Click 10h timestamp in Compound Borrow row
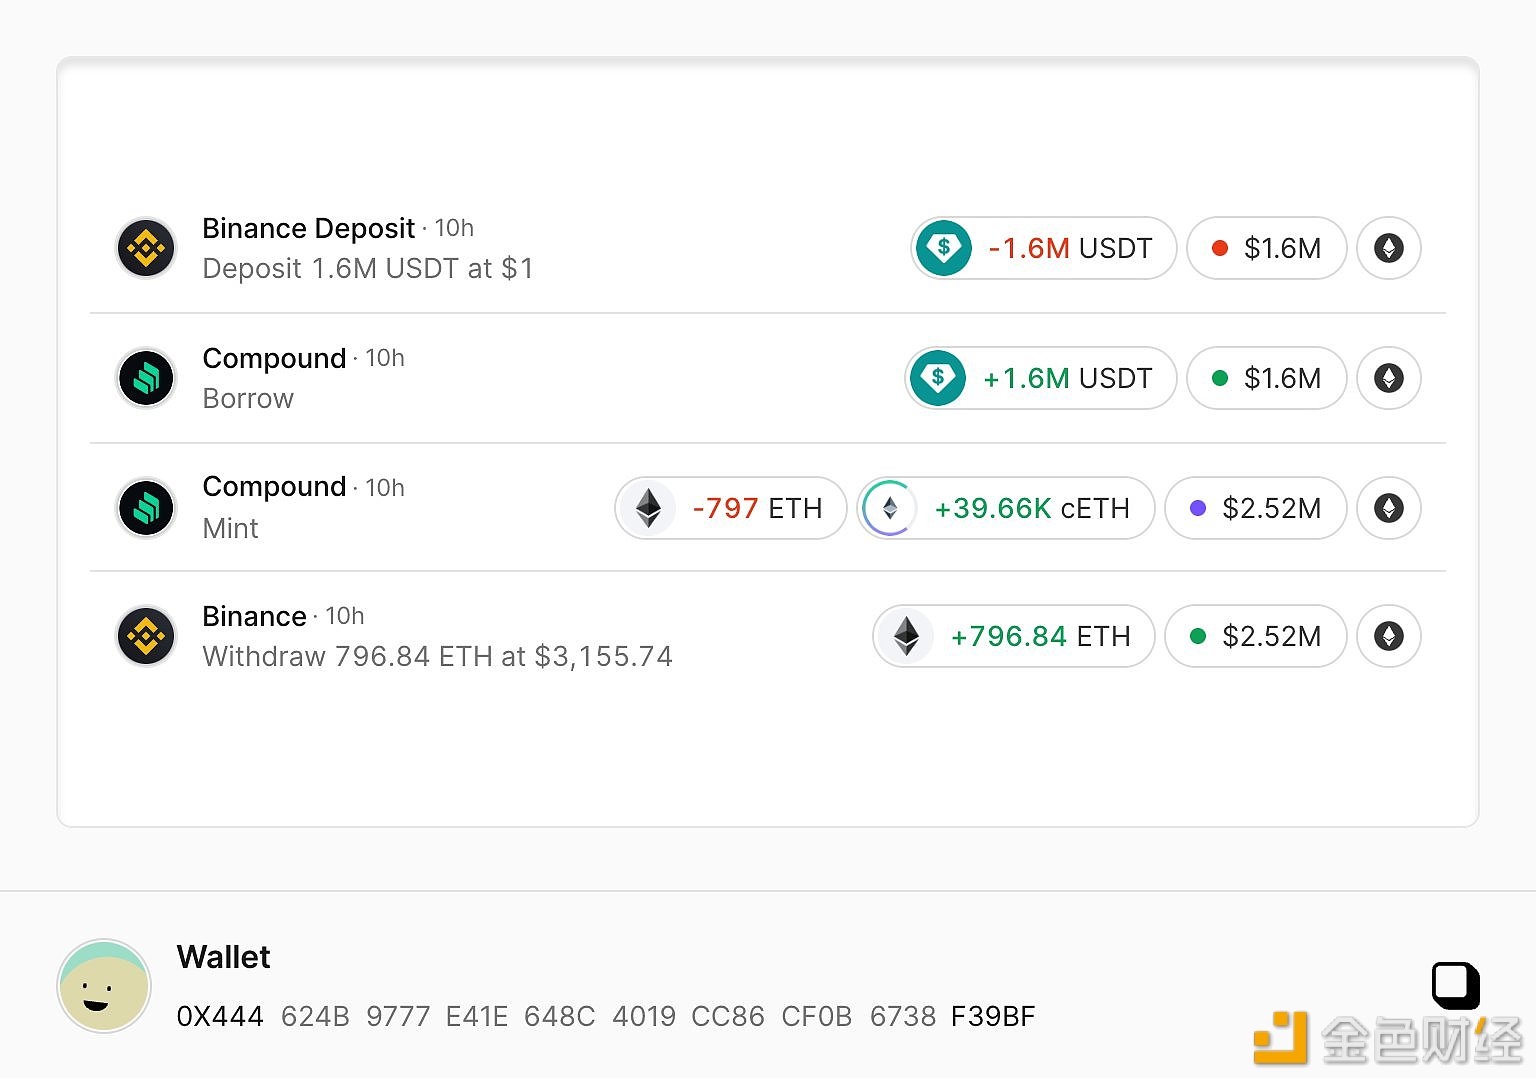 pos(385,358)
